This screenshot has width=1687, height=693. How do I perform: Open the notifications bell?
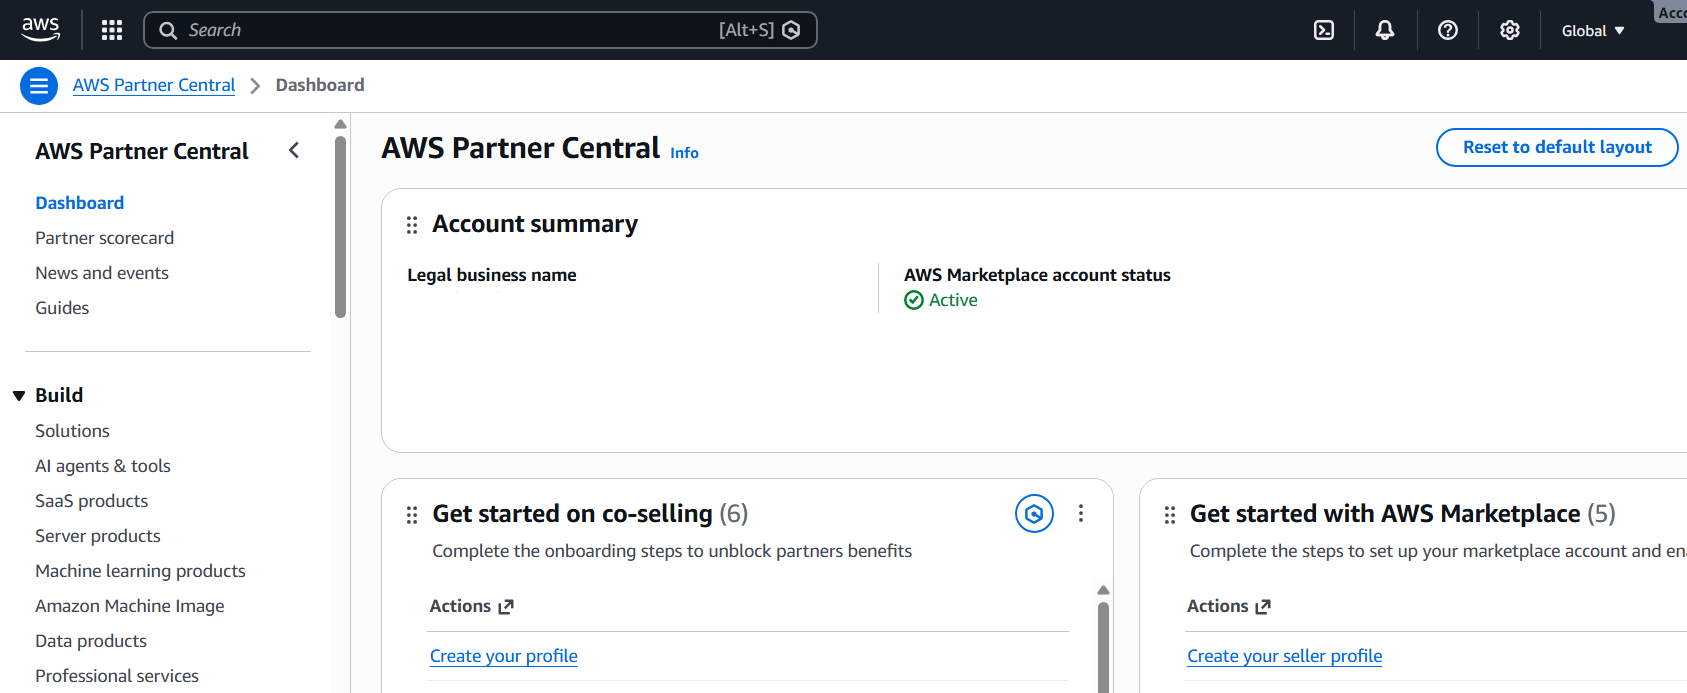pyautogui.click(x=1385, y=30)
